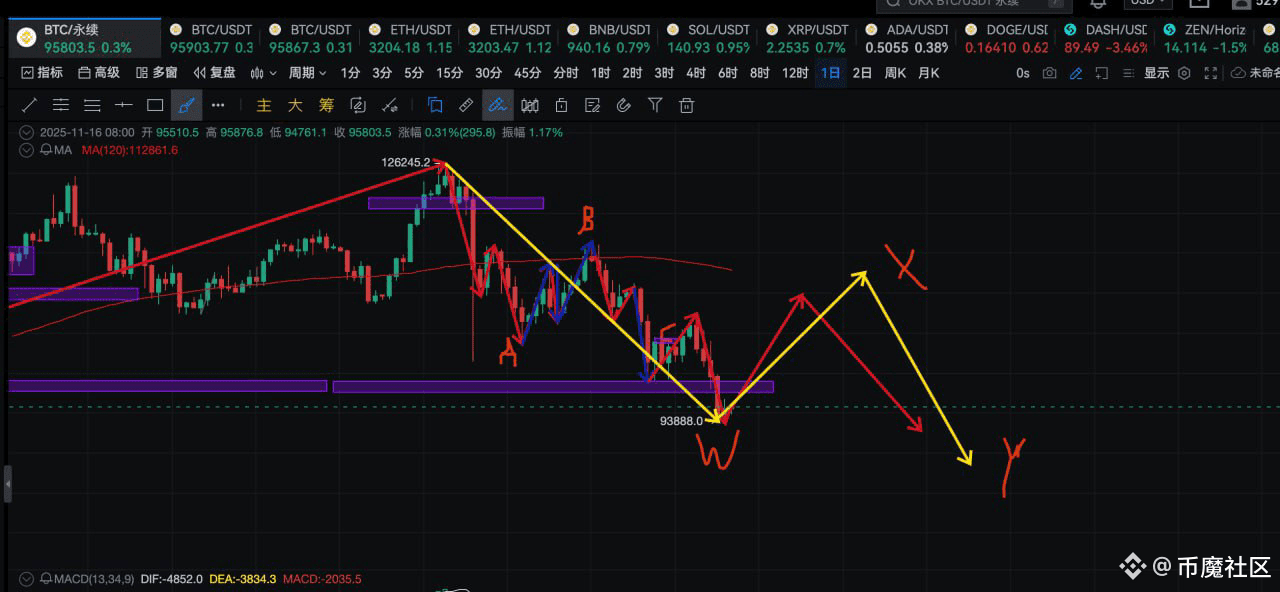This screenshot has height=592, width=1280.
Task: Select the parallel channel lines tool
Action: point(61,105)
